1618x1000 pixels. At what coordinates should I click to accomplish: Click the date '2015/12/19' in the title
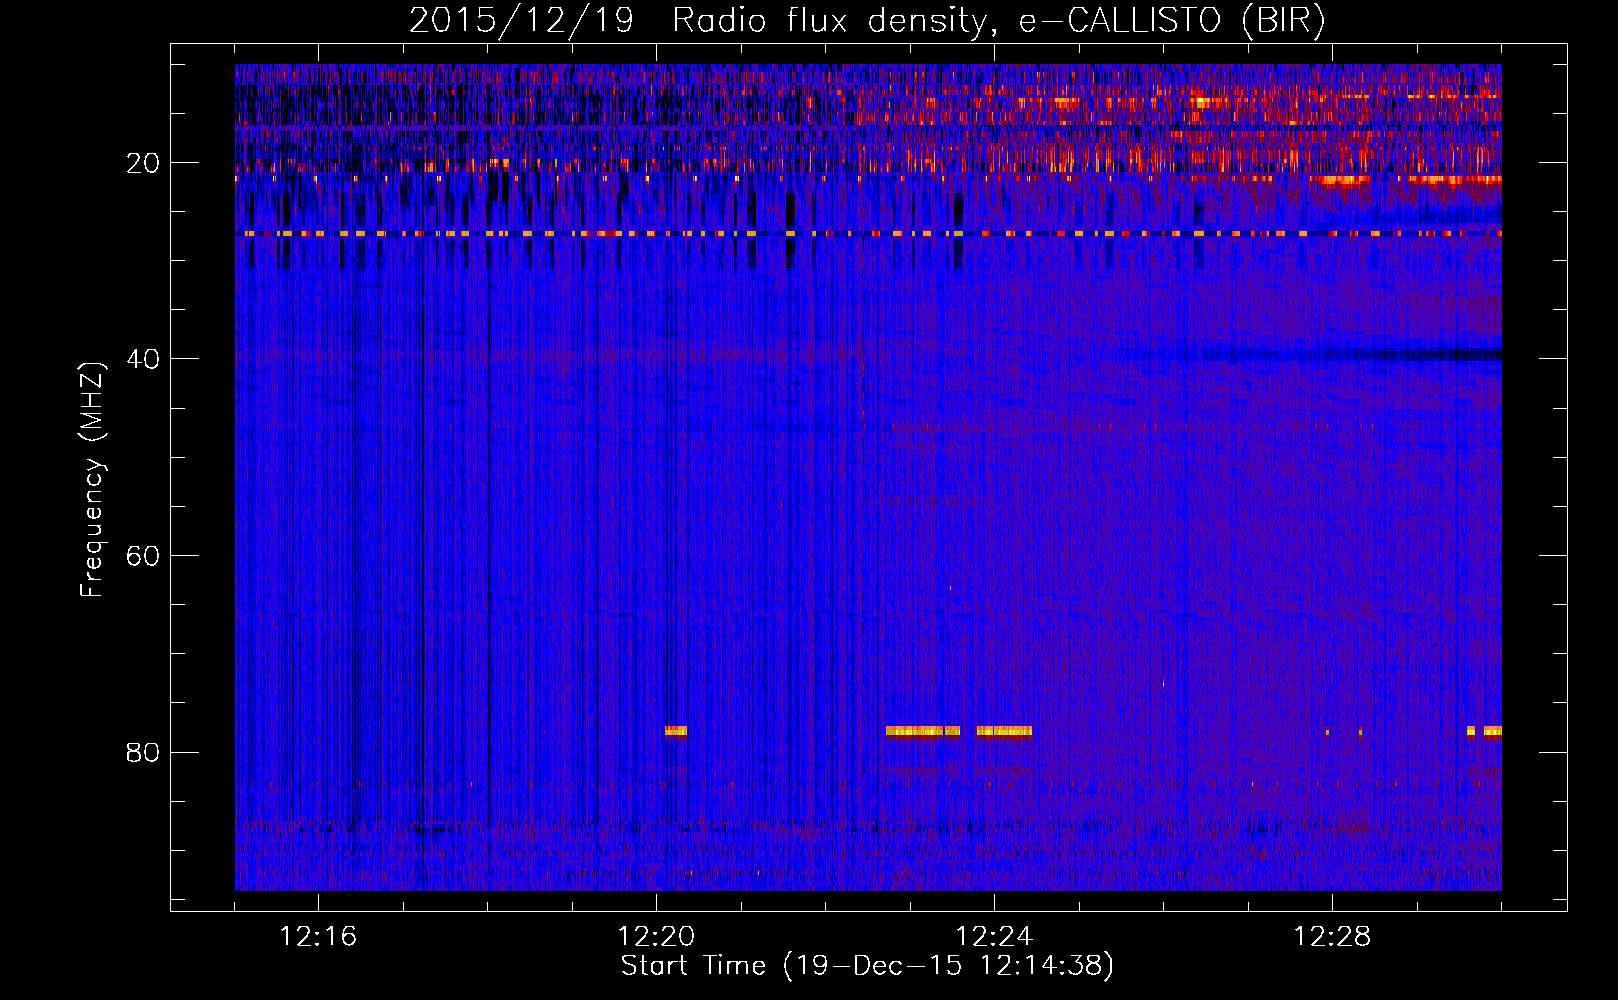(x=521, y=21)
